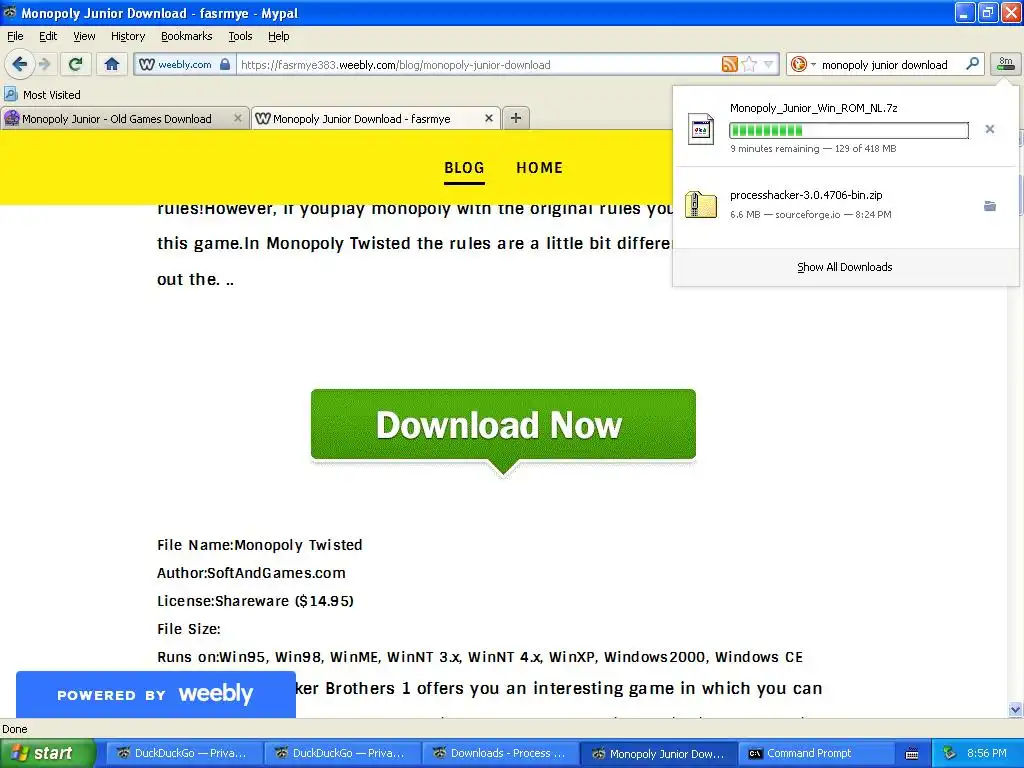The image size is (1024, 768).
Task: Close the fasrmye tab
Action: (x=488, y=118)
